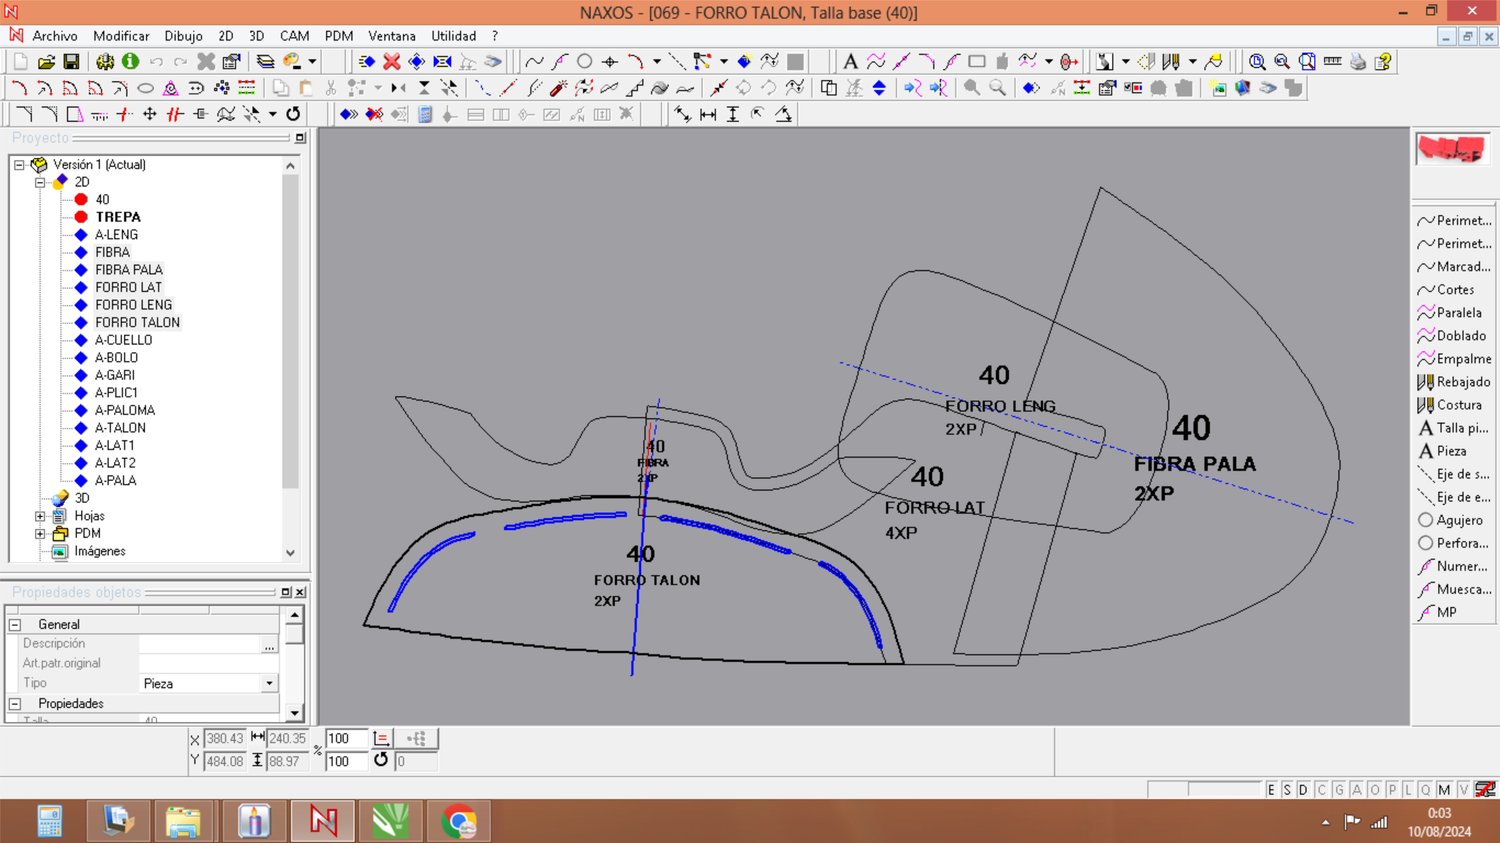1500x843 pixels.
Task: Click the red X delete icon in toolbar
Action: [x=392, y=62]
